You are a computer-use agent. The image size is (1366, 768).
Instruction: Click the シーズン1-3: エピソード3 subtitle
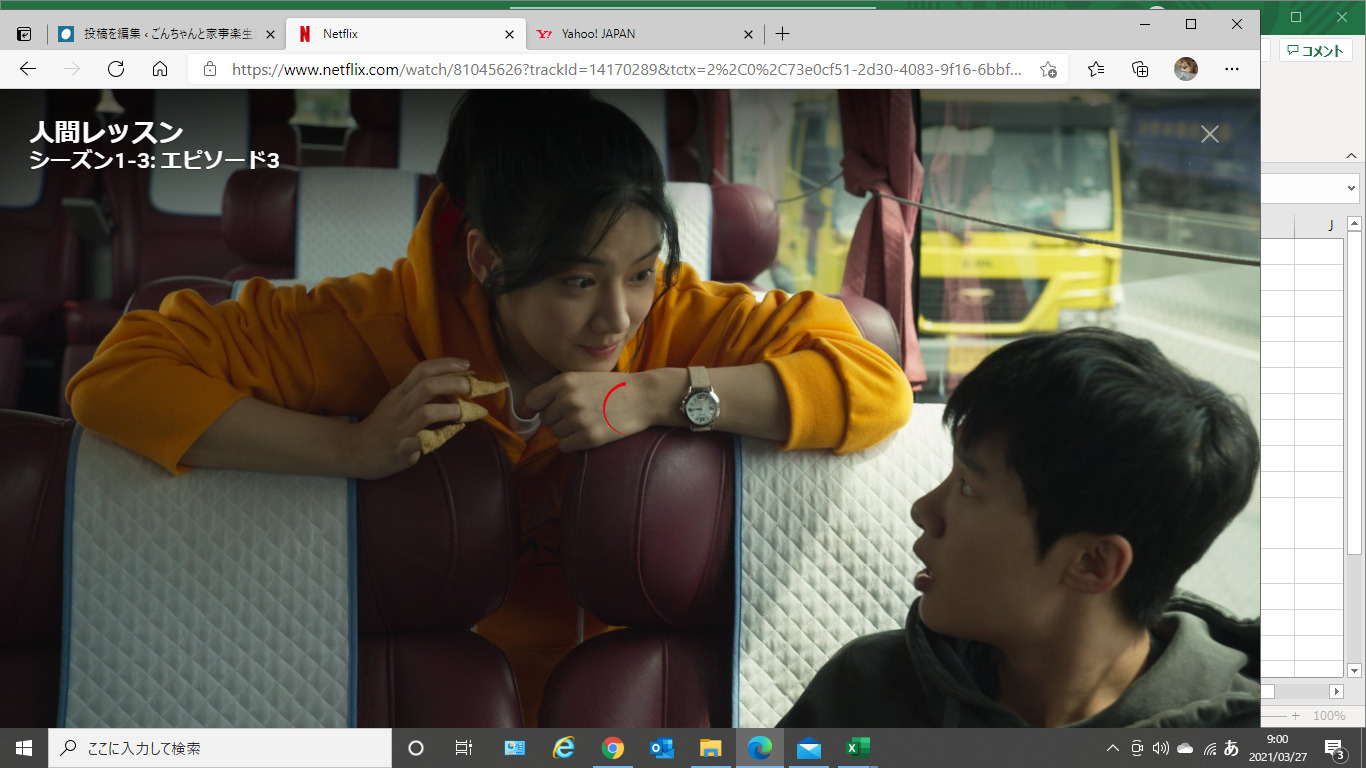pos(155,160)
